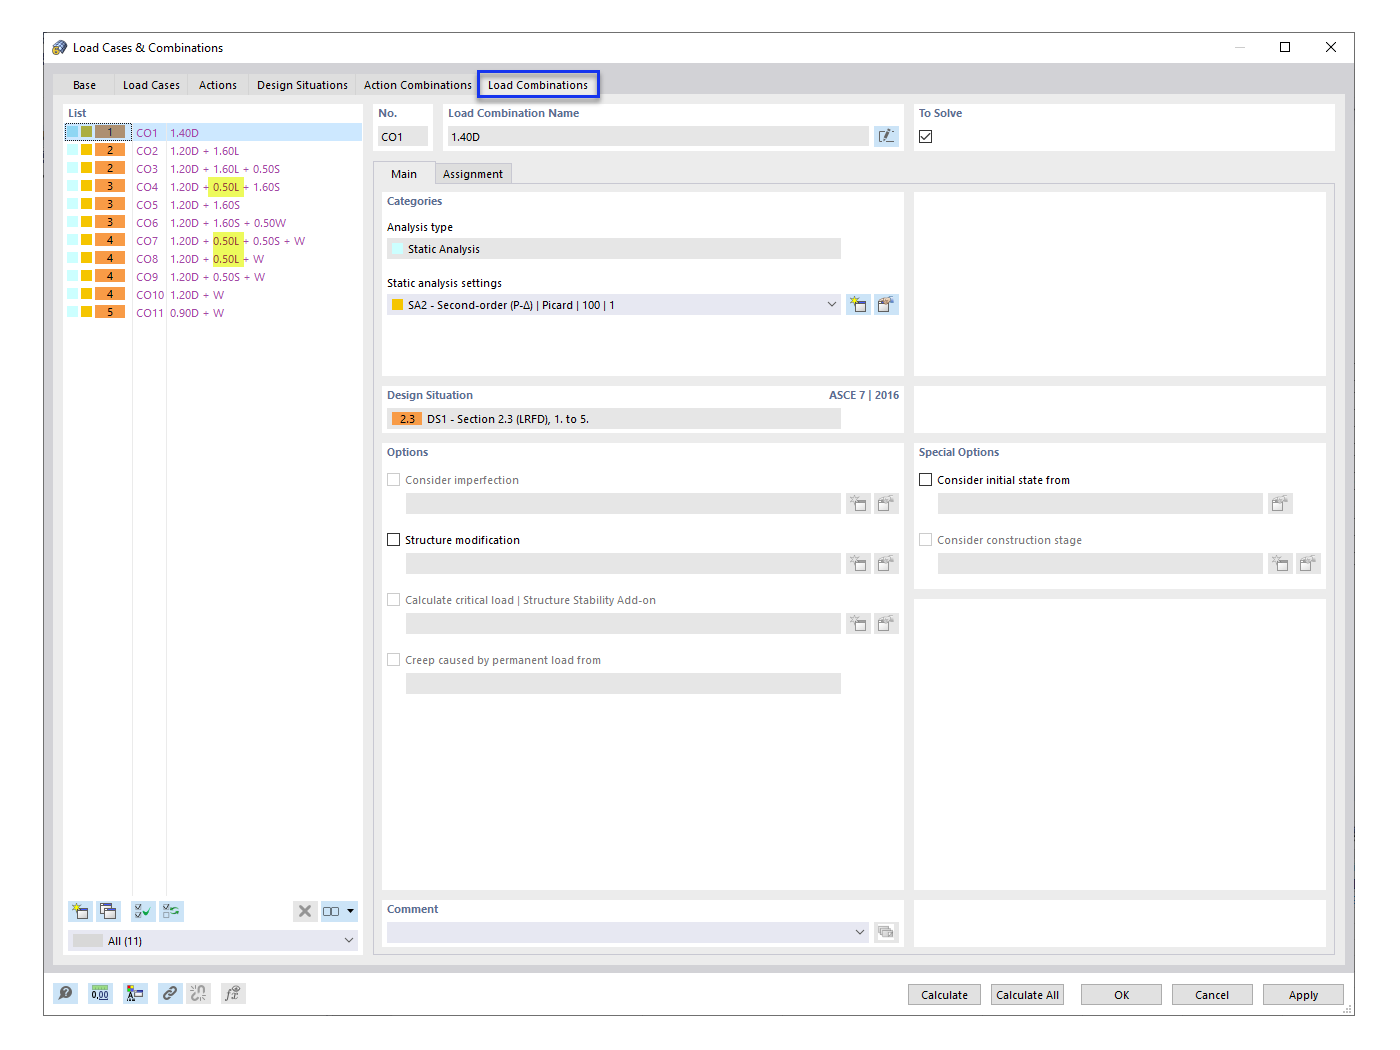Toggle Consider construction stage checkbox
The width and height of the screenshot is (1400, 1050).
tap(926, 540)
